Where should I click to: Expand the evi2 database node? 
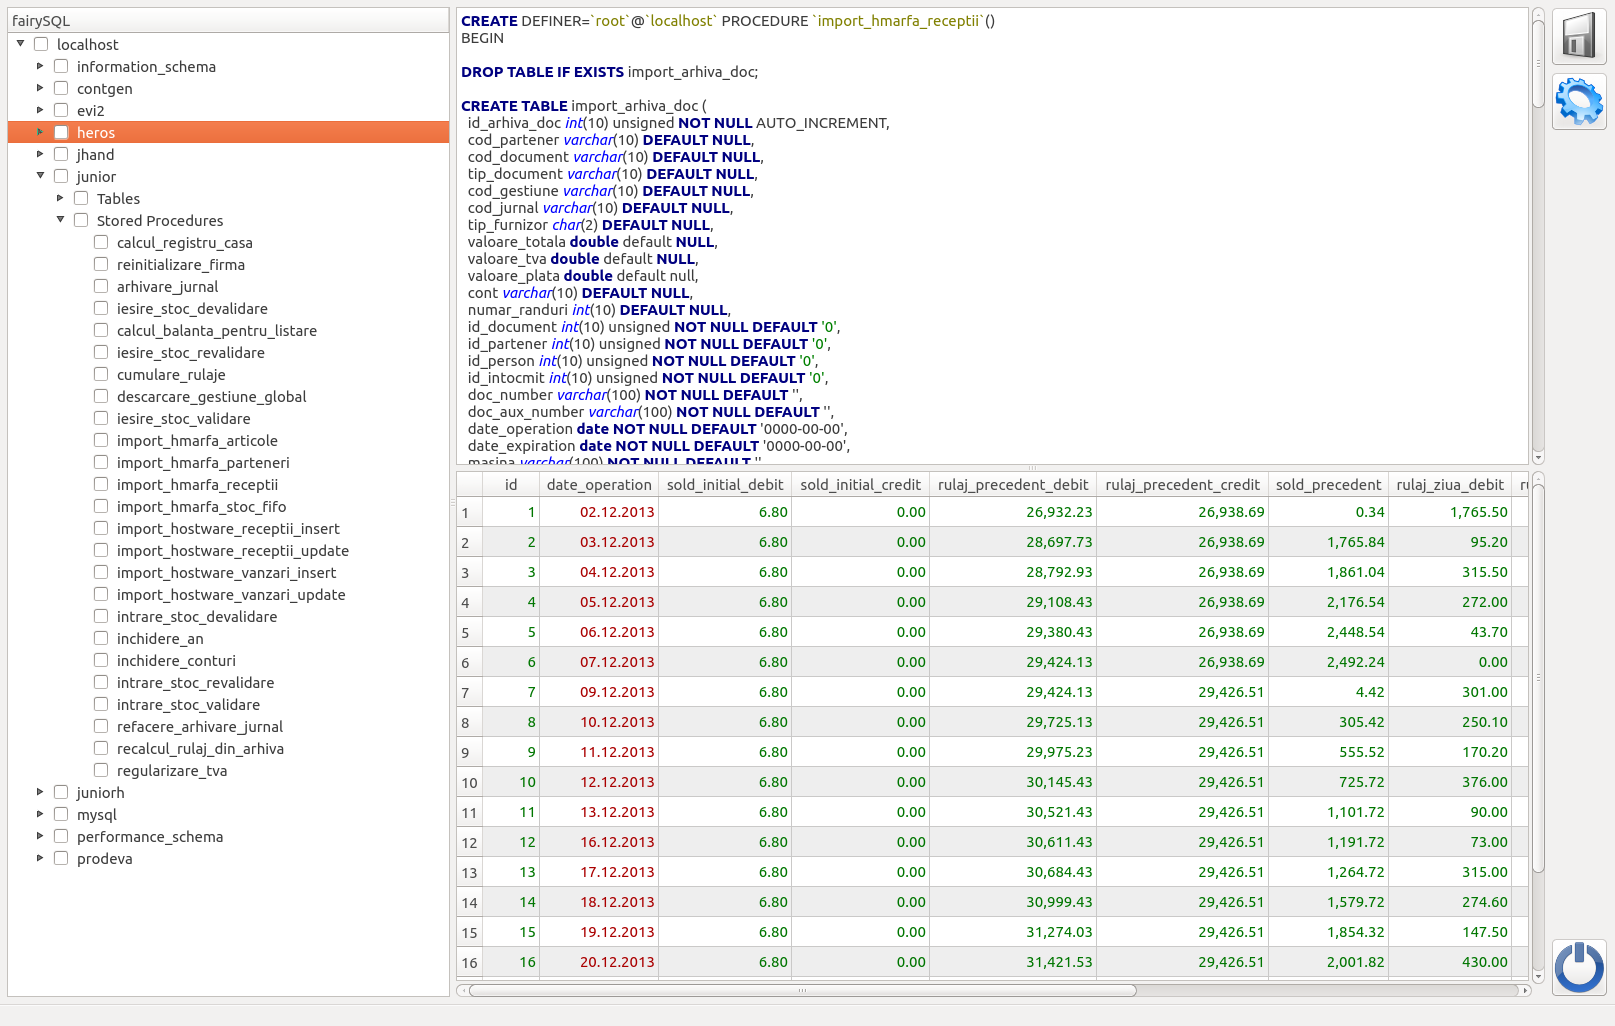[40, 110]
